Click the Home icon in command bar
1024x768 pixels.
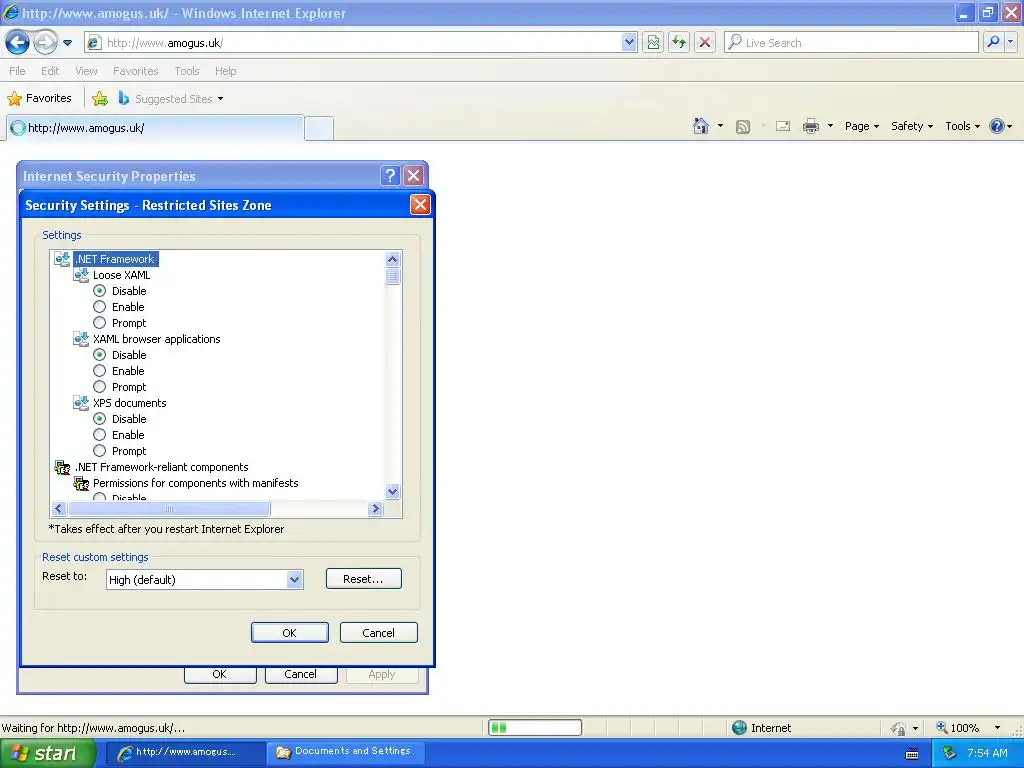coord(701,126)
